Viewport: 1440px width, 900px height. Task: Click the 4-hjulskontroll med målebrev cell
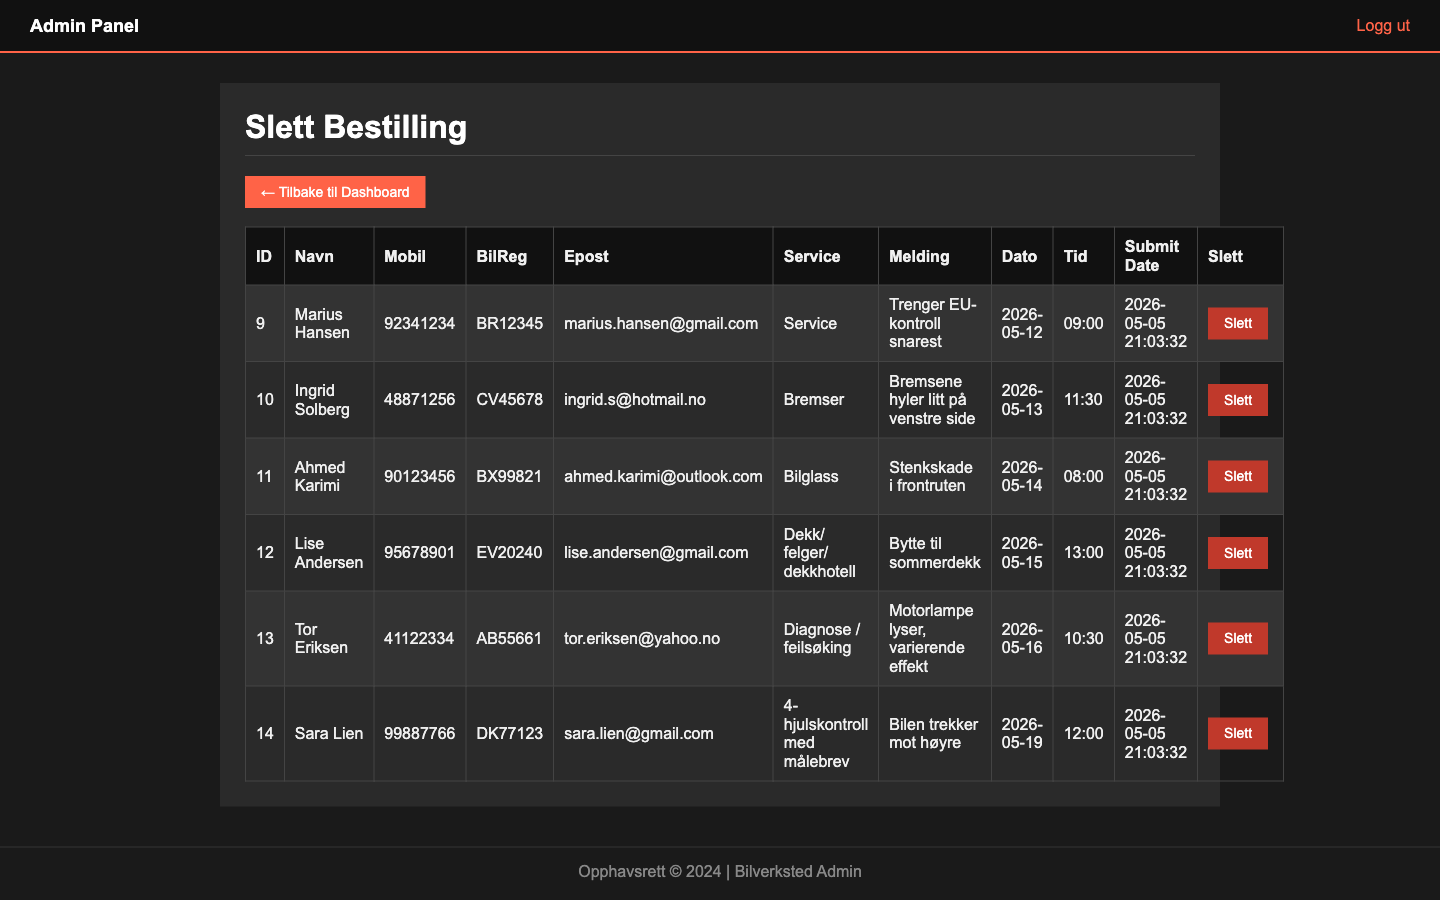click(826, 733)
